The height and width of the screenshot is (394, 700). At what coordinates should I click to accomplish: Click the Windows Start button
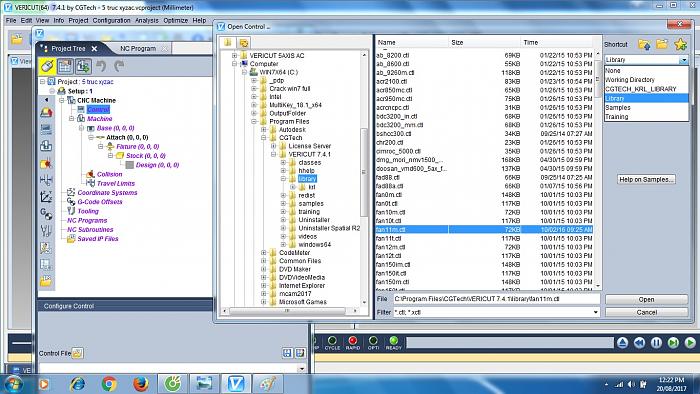point(13,384)
